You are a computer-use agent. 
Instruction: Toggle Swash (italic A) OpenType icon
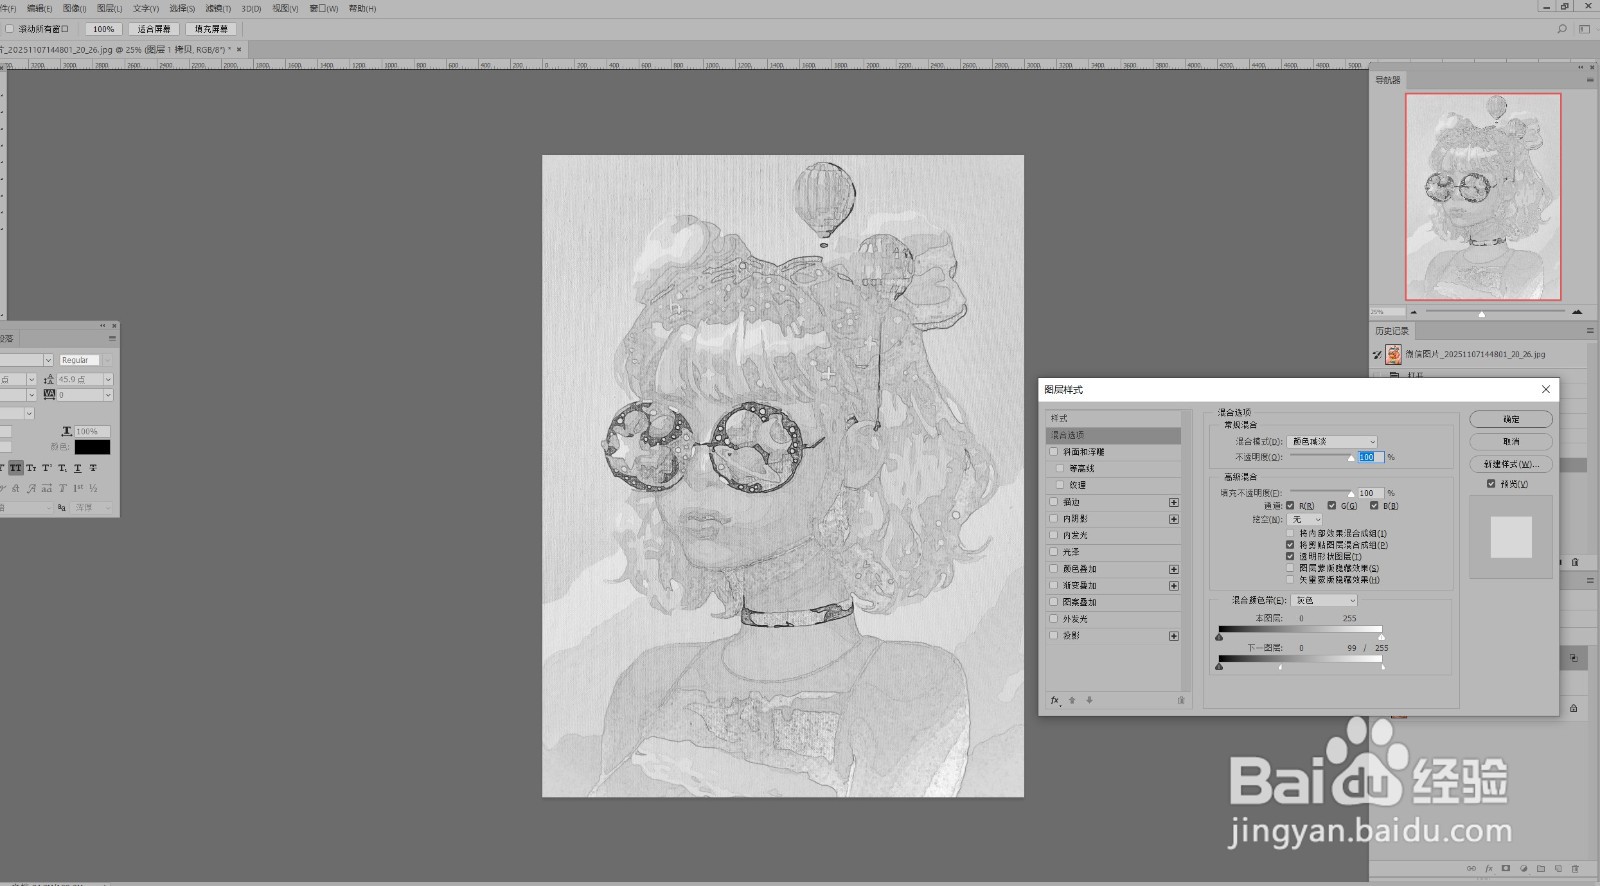(x=31, y=488)
